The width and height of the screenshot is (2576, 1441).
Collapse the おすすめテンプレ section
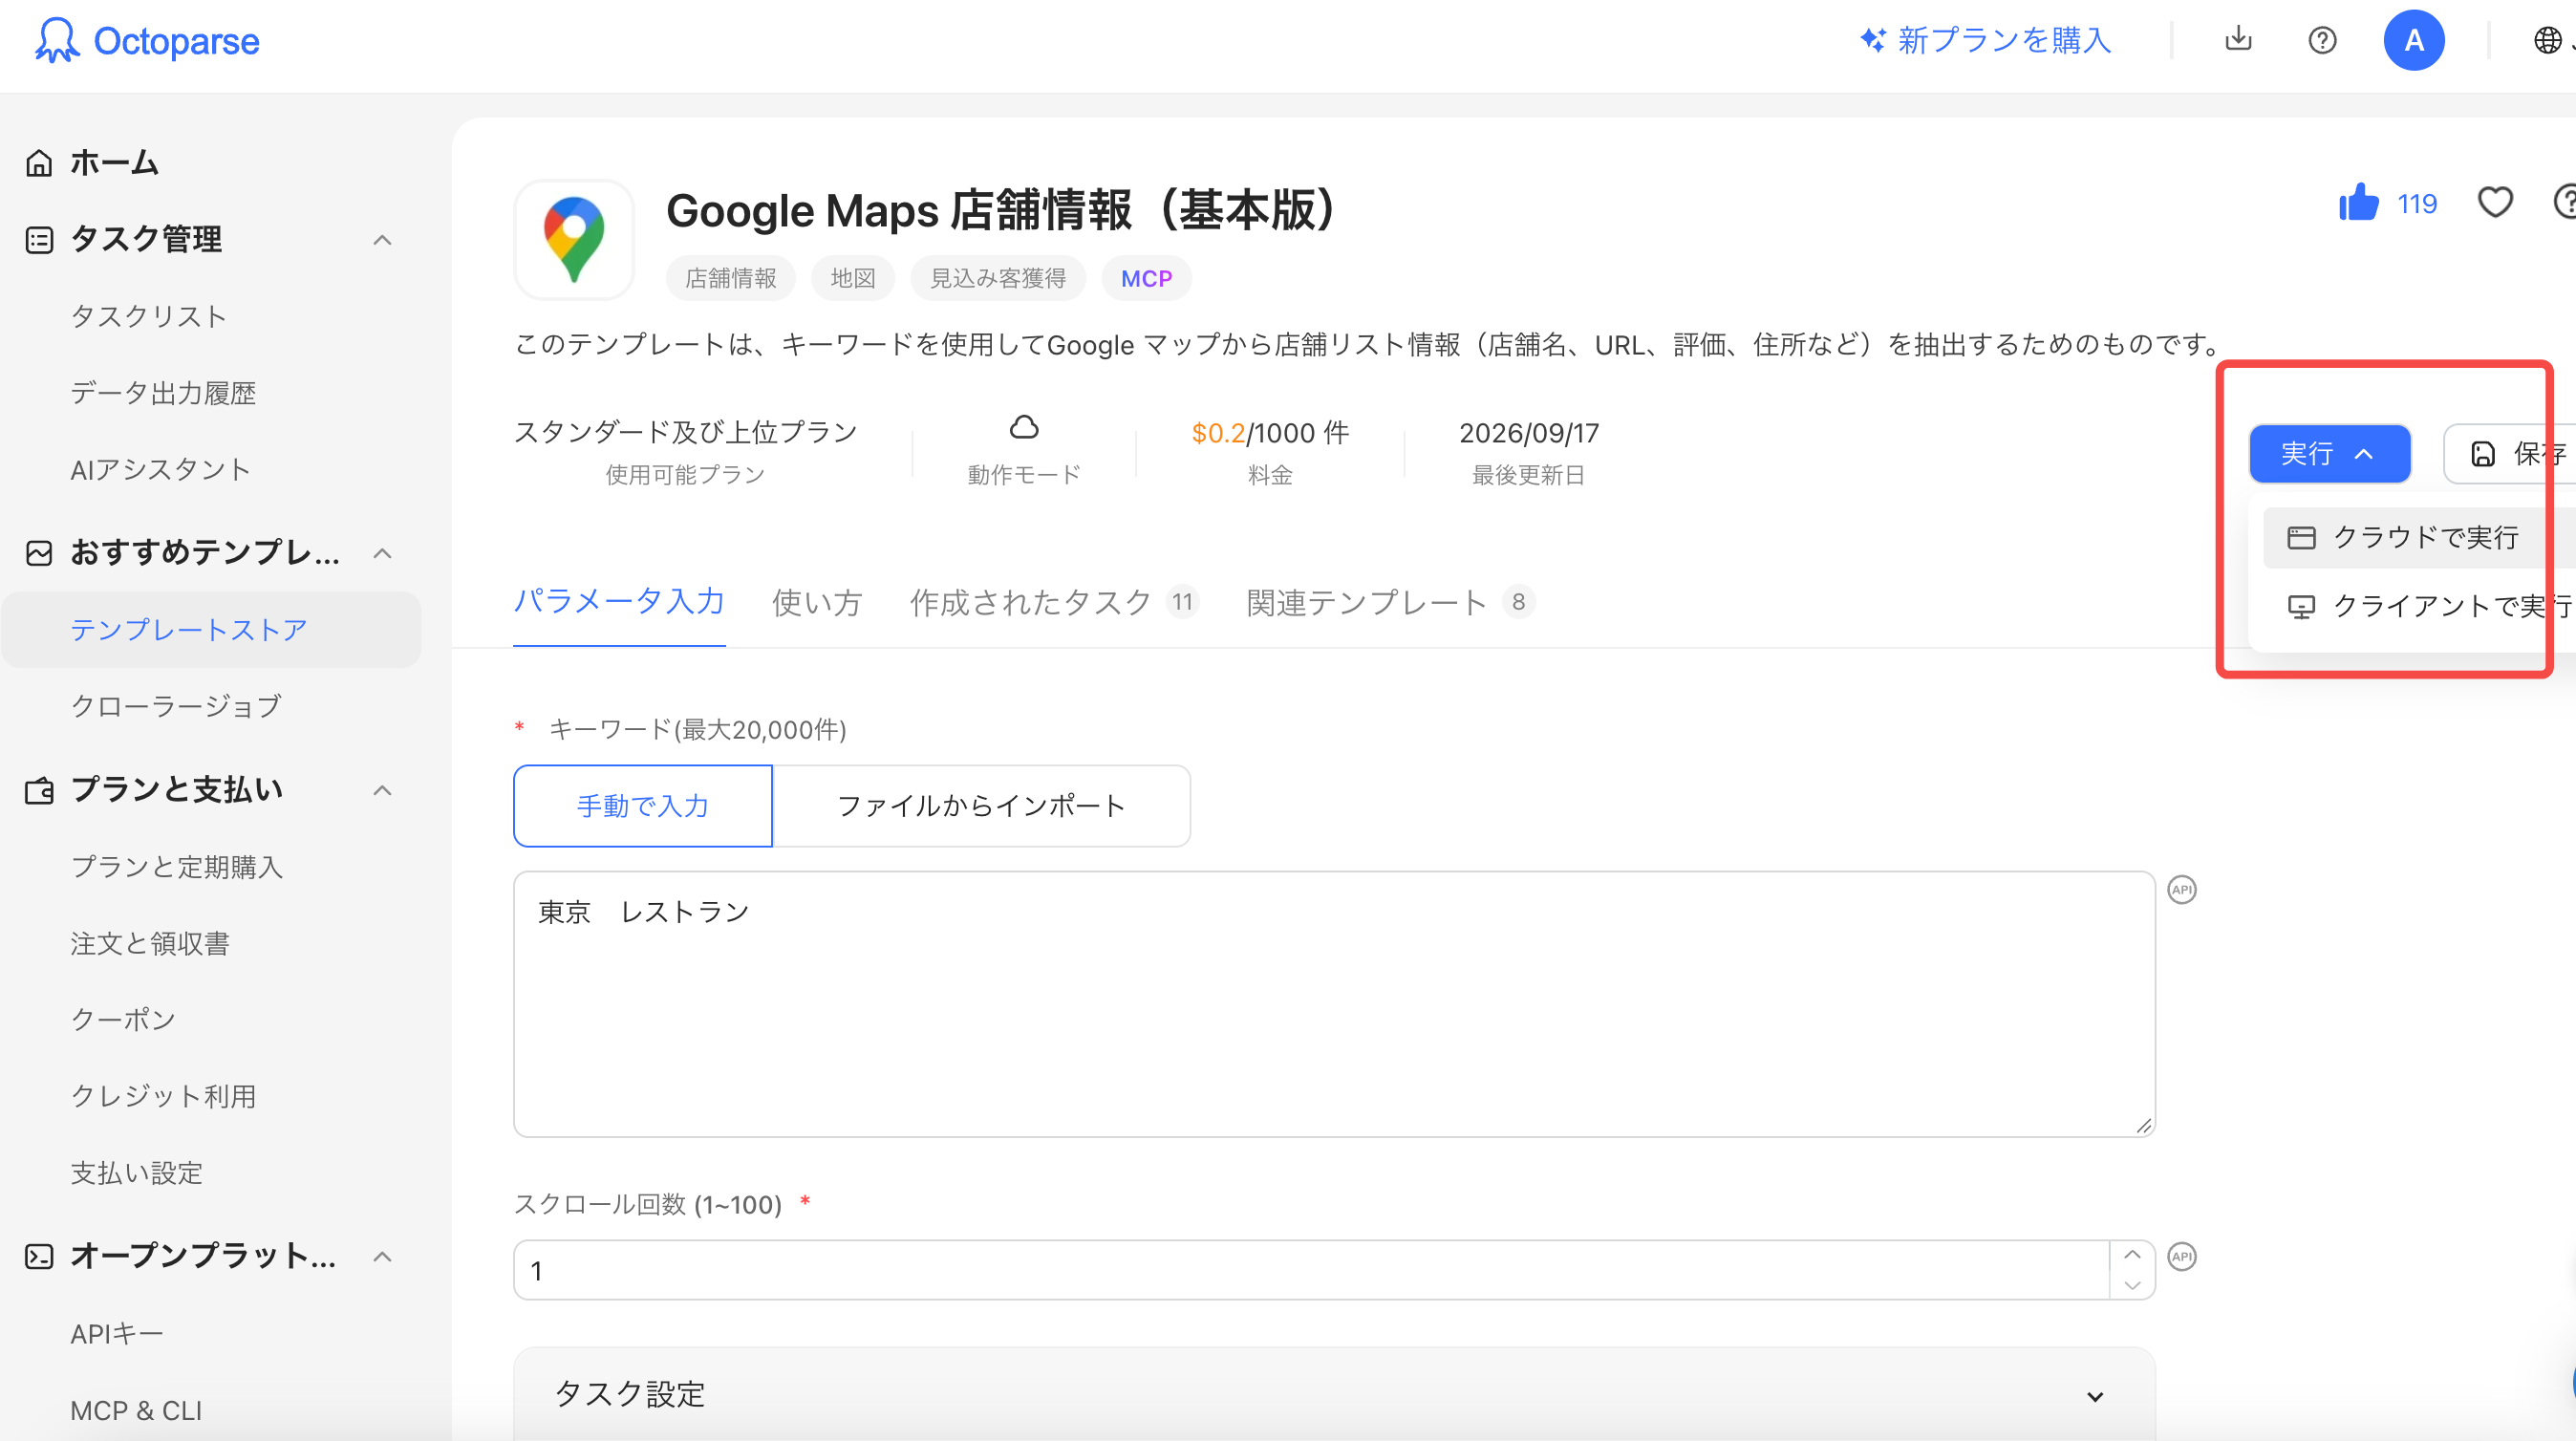382,554
